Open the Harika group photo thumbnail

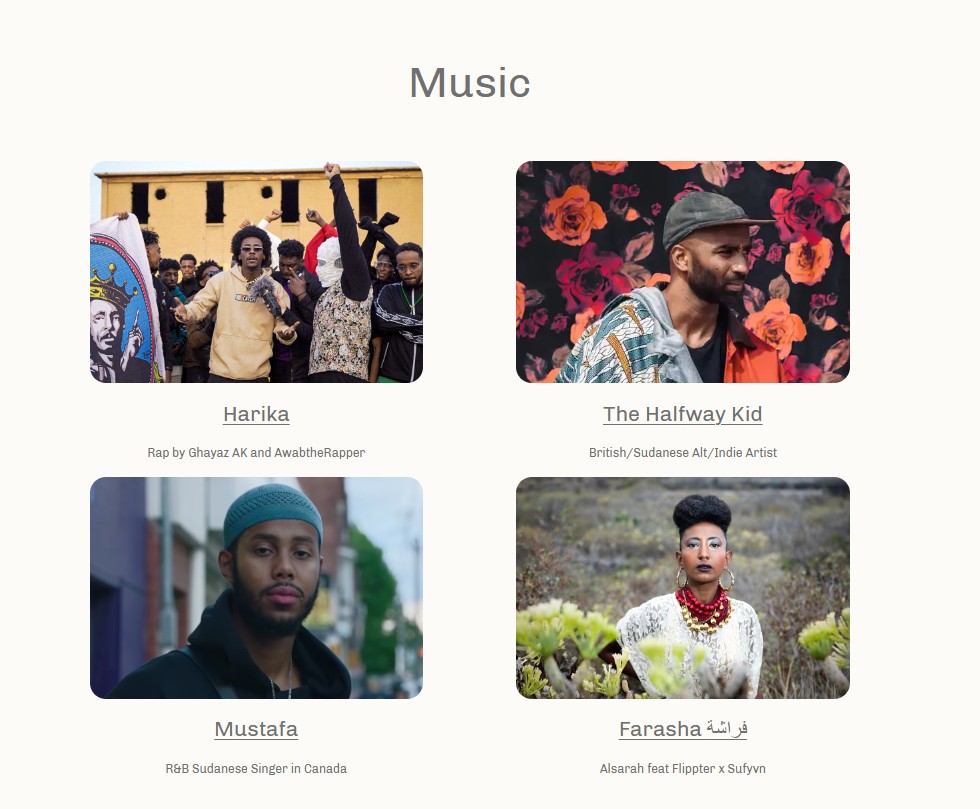(256, 272)
